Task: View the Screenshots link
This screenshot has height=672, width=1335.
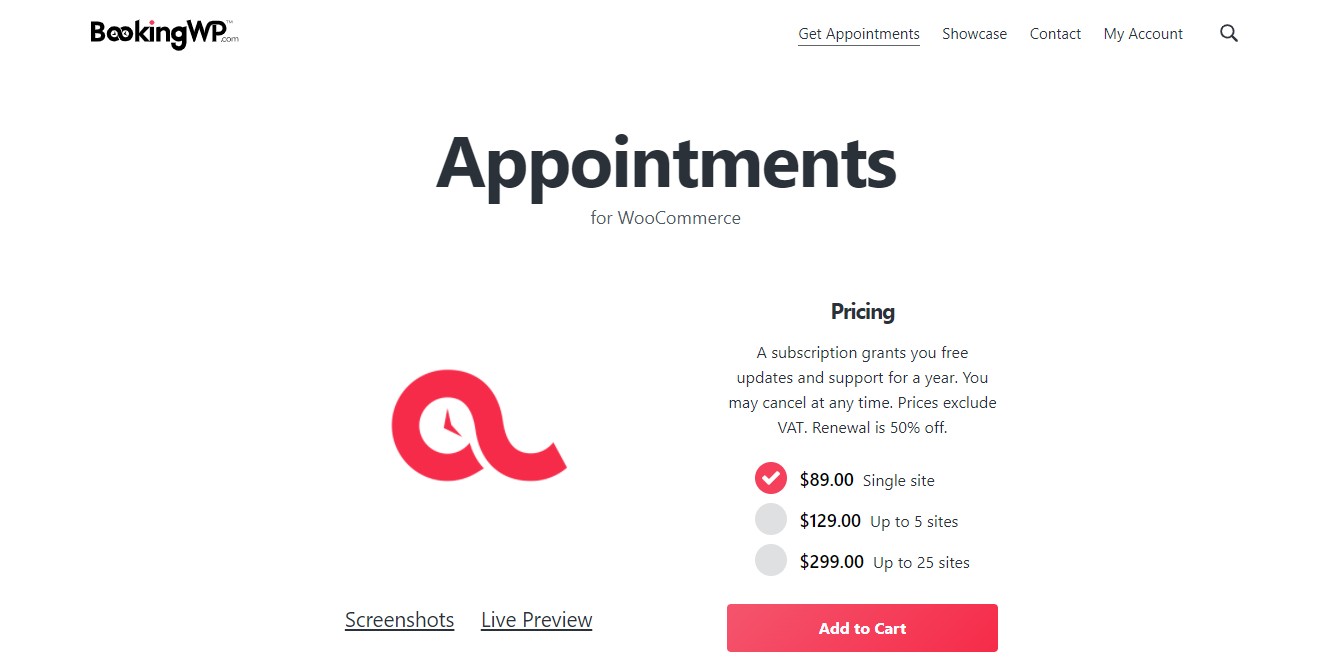Action: [399, 620]
